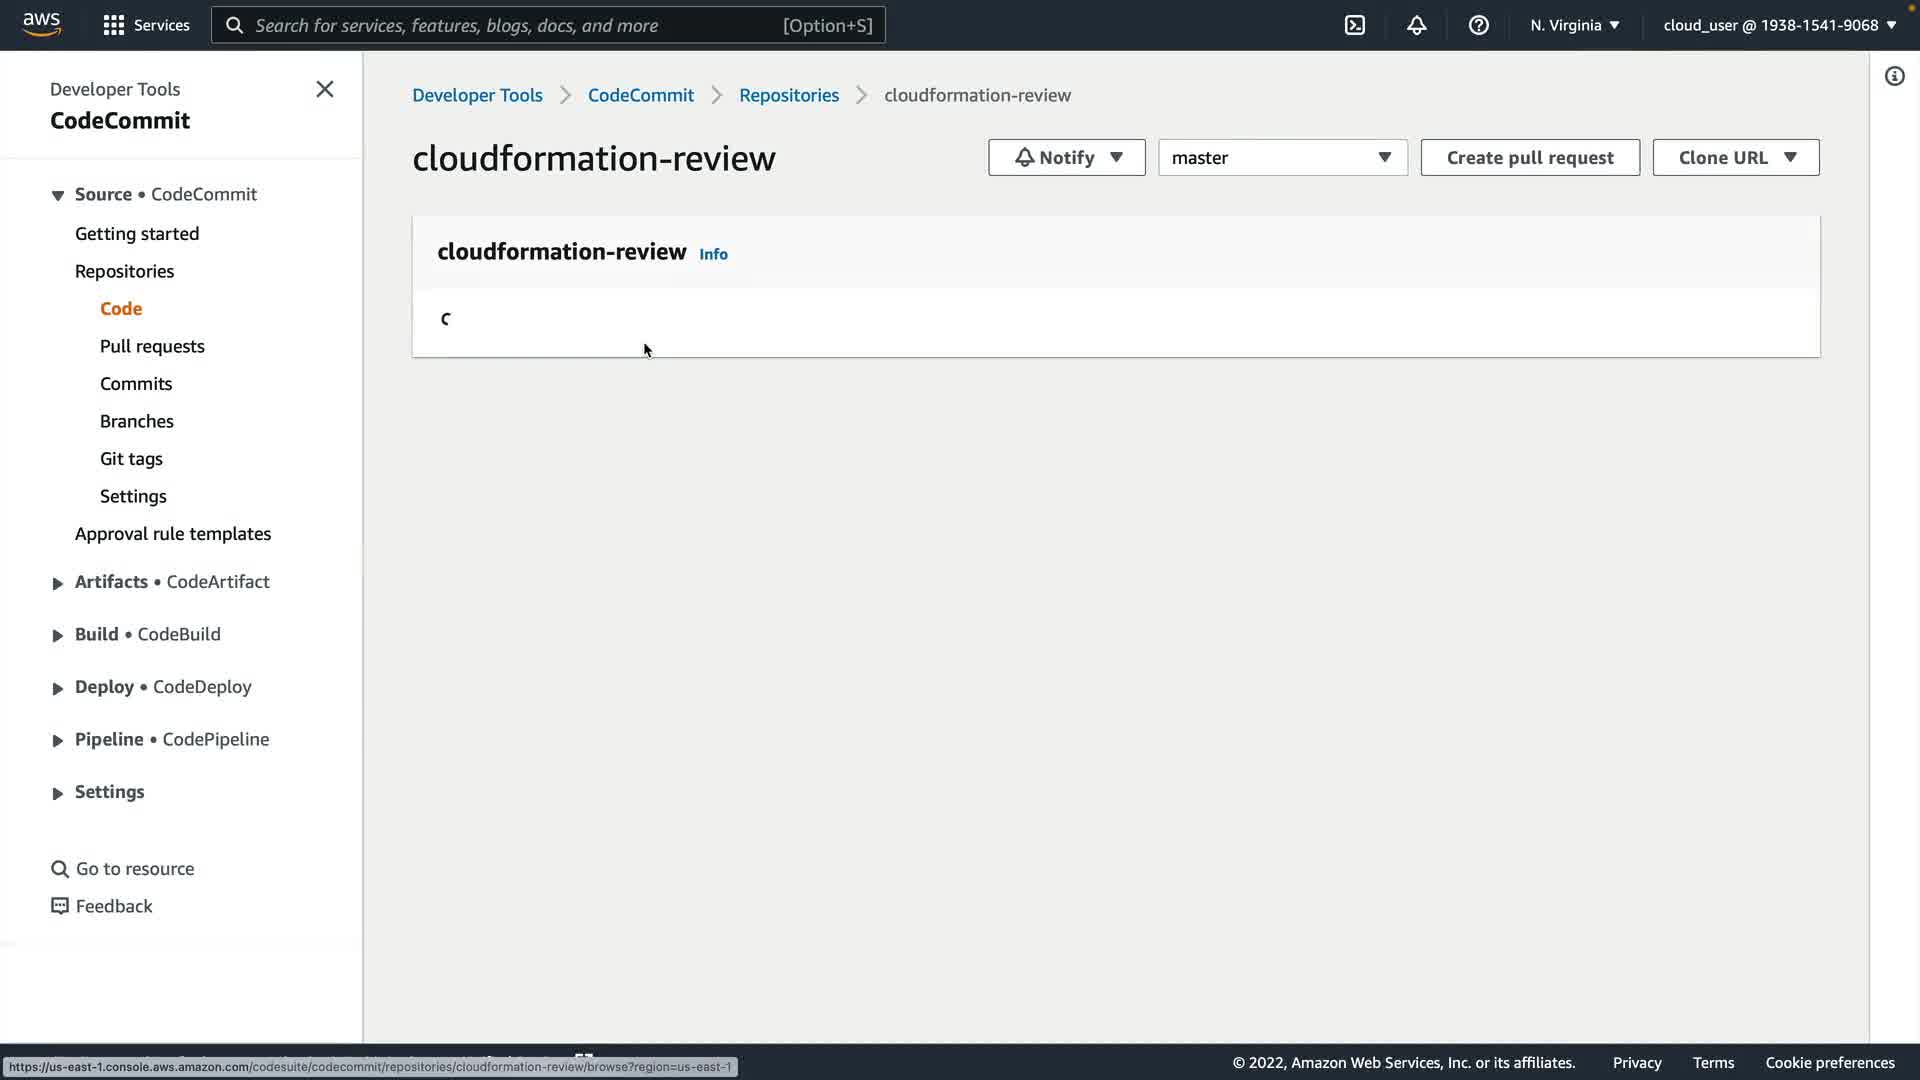Image resolution: width=1920 pixels, height=1080 pixels.
Task: Click the Go to resource search icon
Action: (60, 869)
